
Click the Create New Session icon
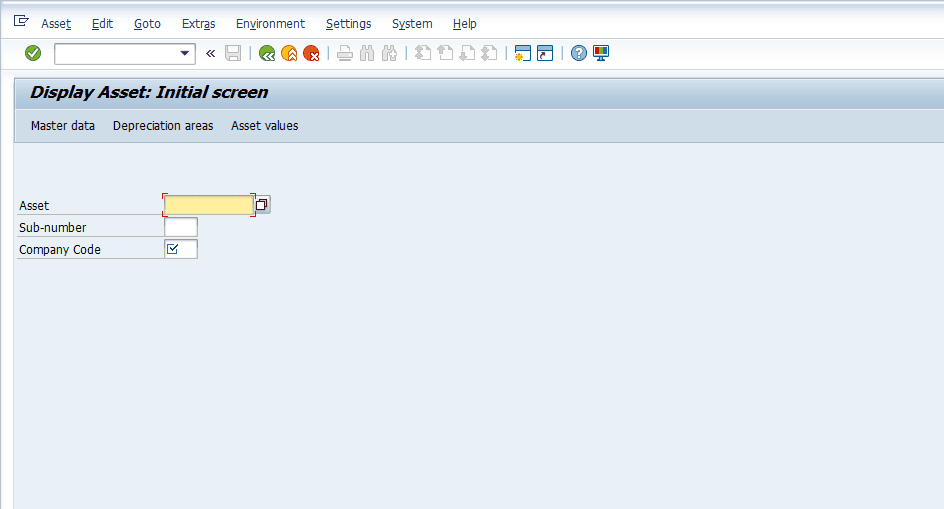coord(523,54)
